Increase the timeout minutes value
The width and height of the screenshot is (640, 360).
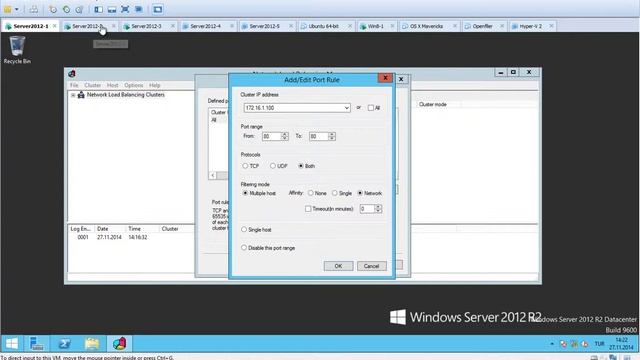[x=378, y=207]
